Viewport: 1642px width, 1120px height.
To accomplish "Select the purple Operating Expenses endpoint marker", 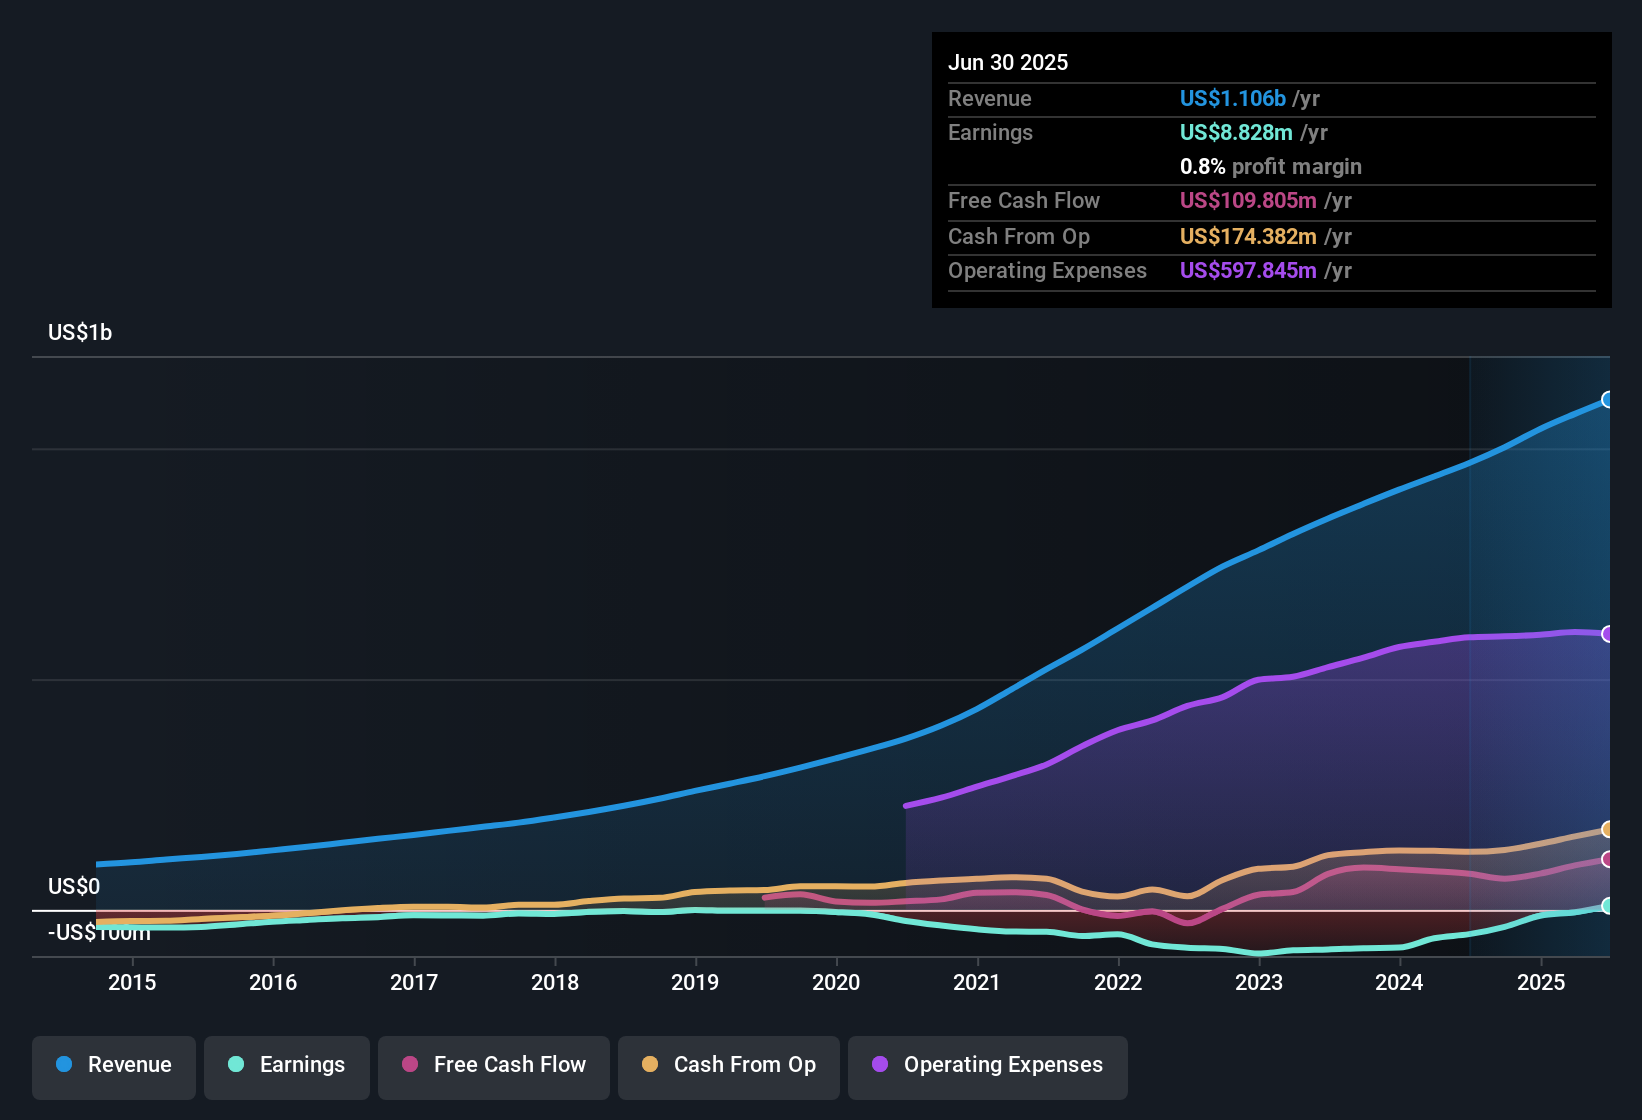I will click(x=1608, y=633).
